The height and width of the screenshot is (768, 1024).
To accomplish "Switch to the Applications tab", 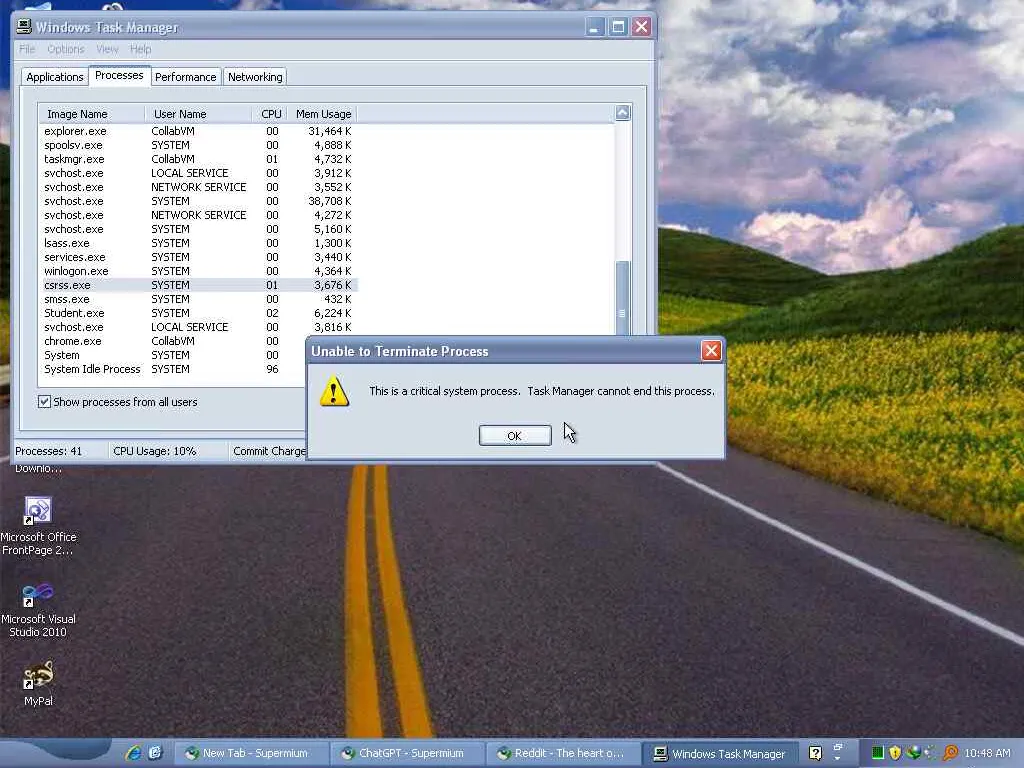I will (54, 77).
